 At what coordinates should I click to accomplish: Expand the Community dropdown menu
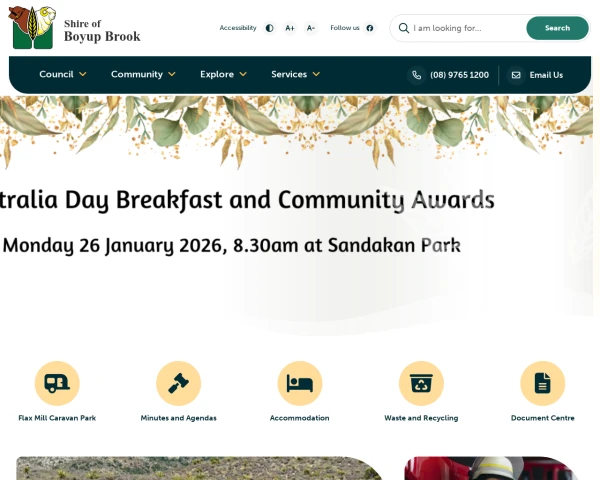pos(143,74)
